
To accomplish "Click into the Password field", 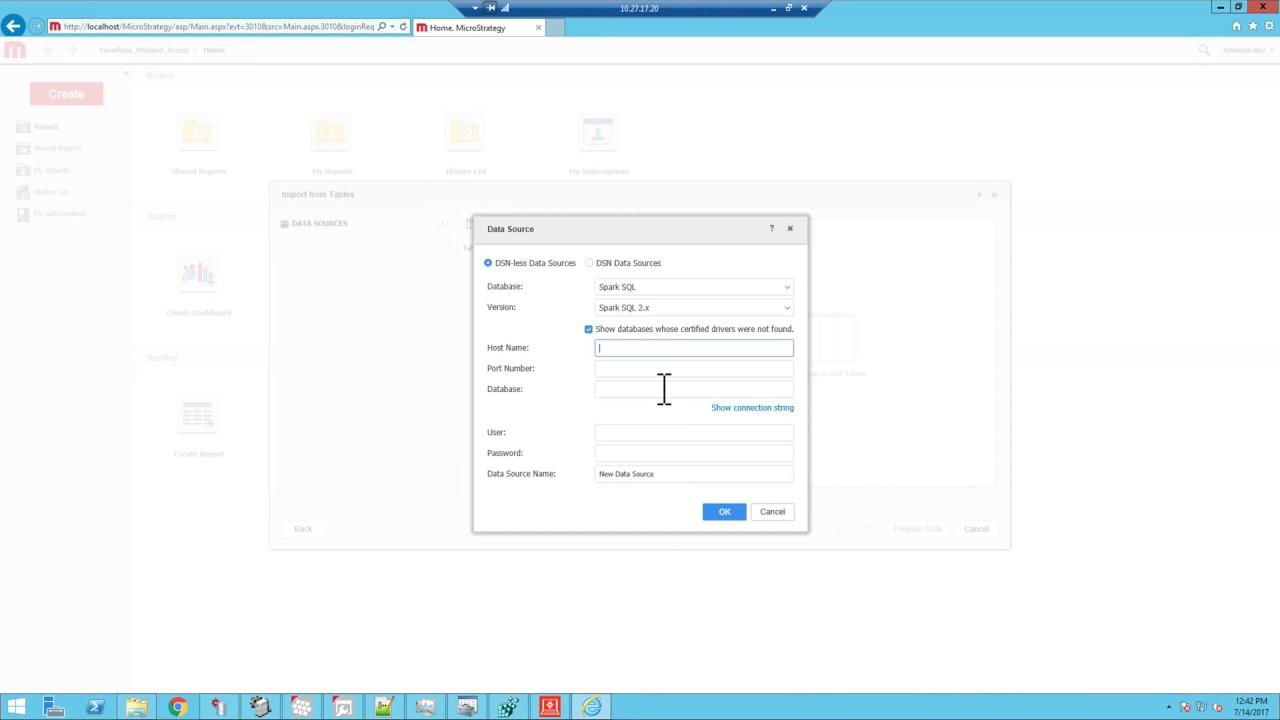I will [694, 453].
